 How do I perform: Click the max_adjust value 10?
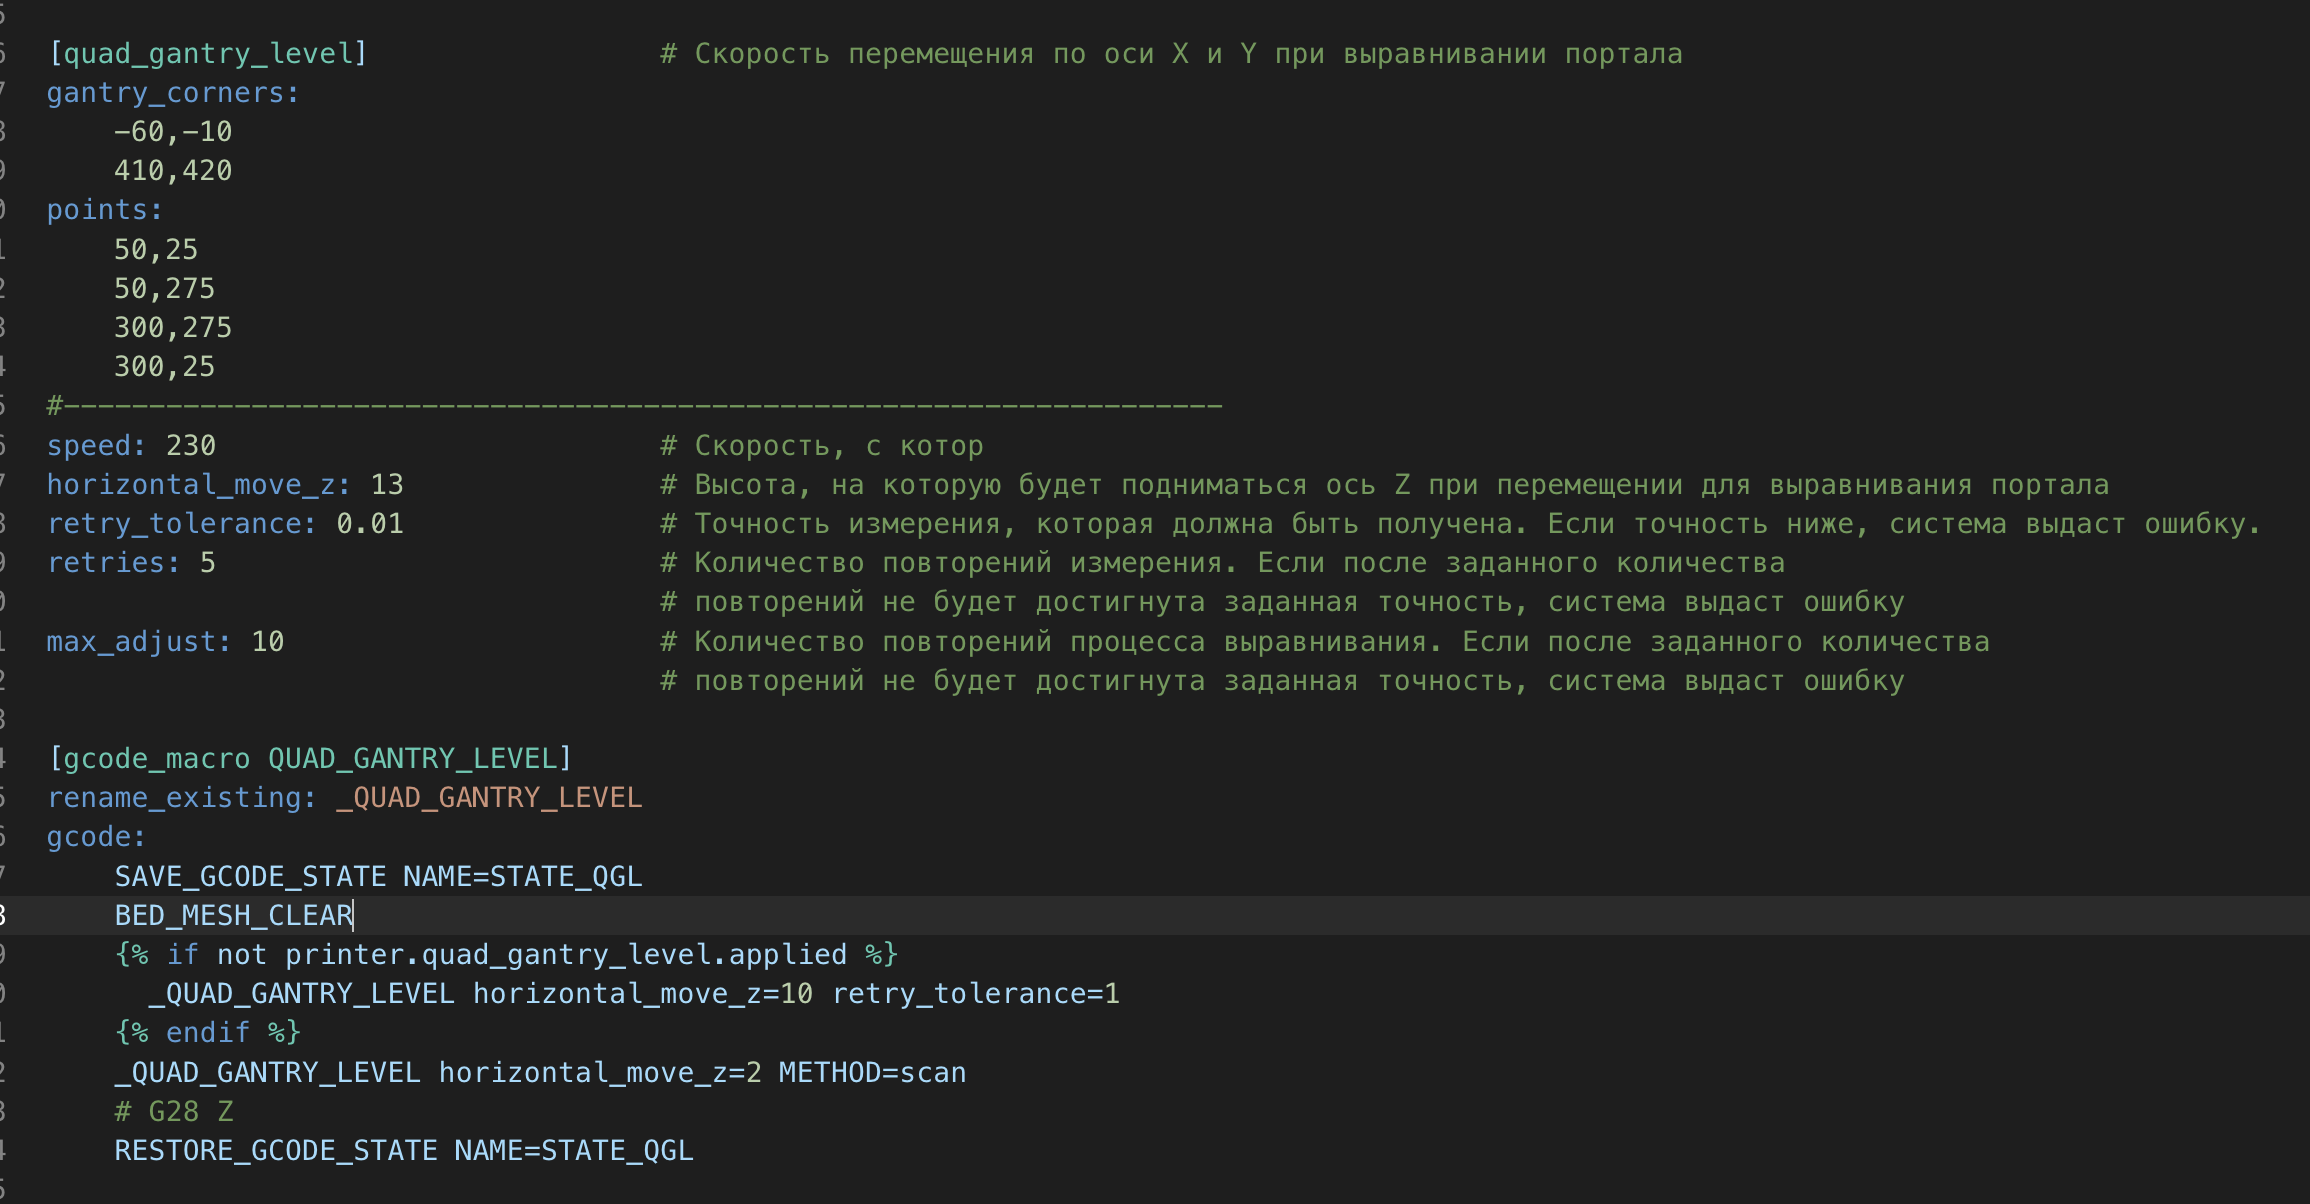click(x=268, y=642)
